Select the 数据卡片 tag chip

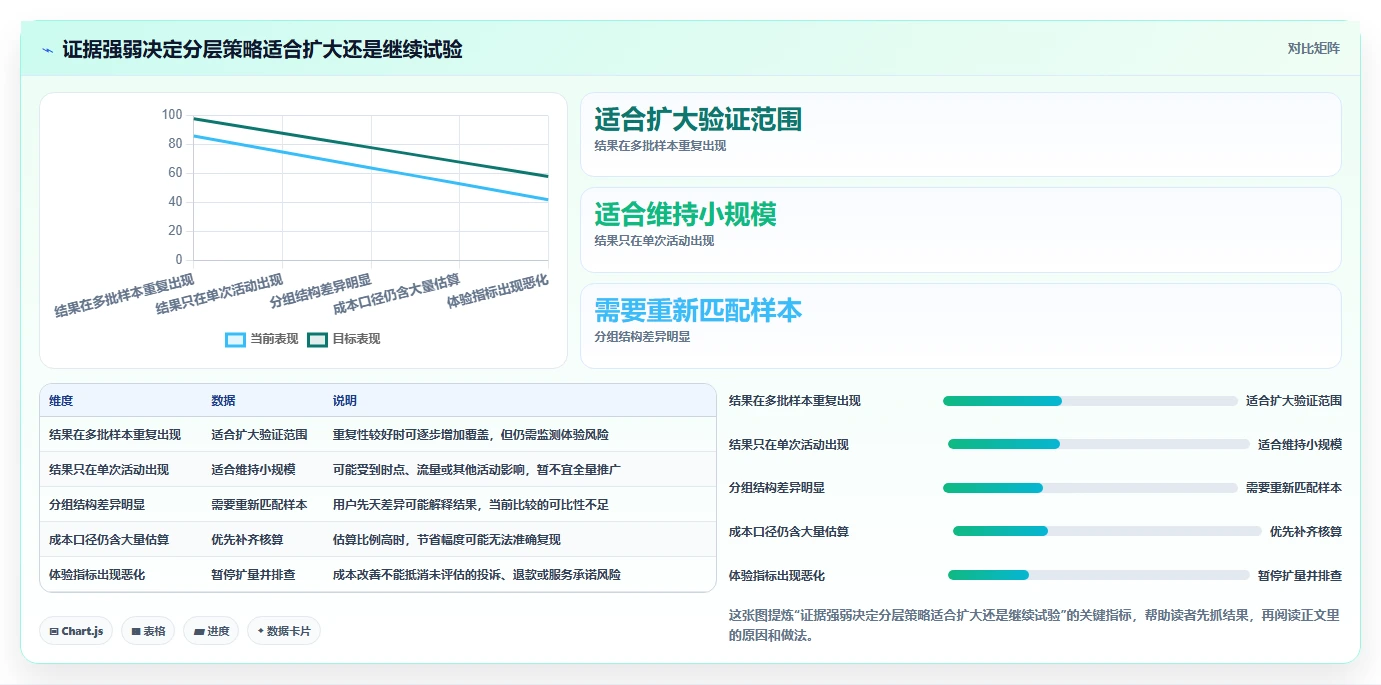284,631
